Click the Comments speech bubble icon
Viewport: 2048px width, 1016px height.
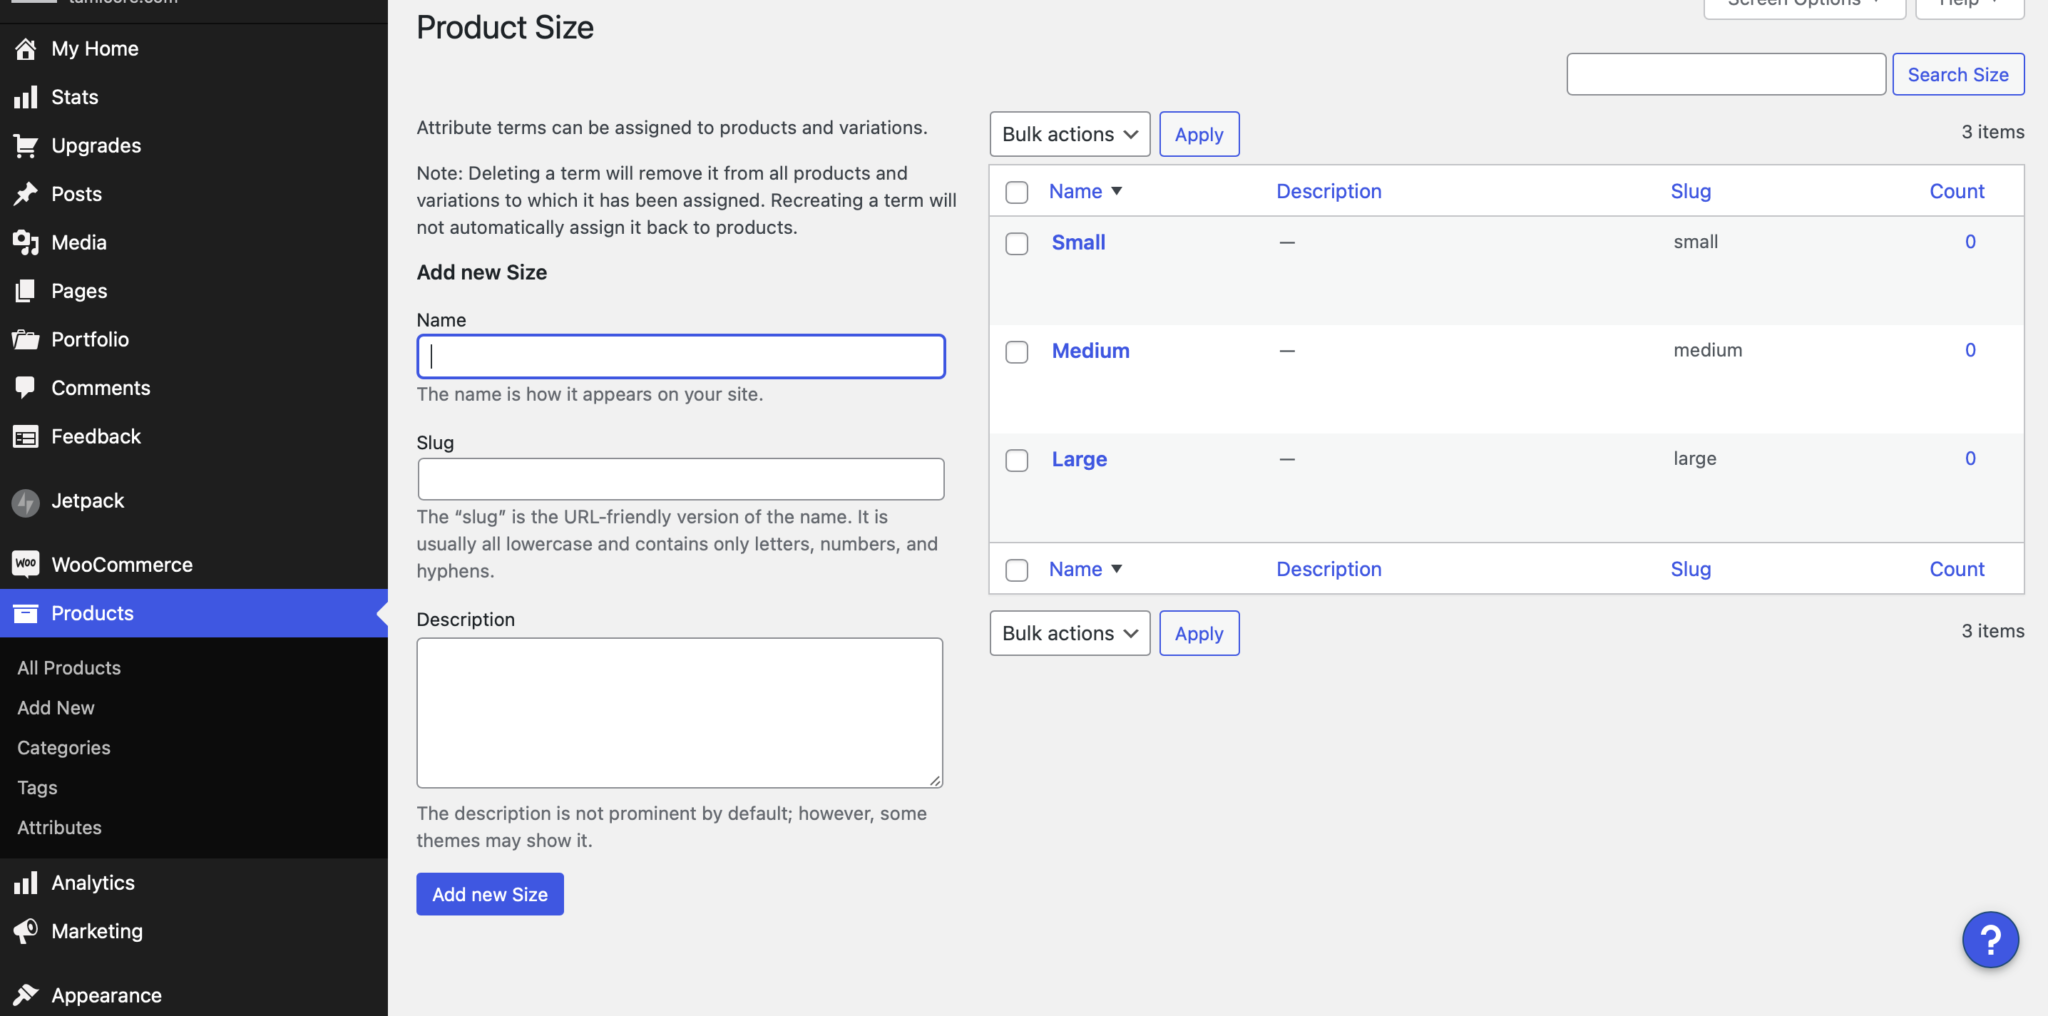tap(26, 388)
